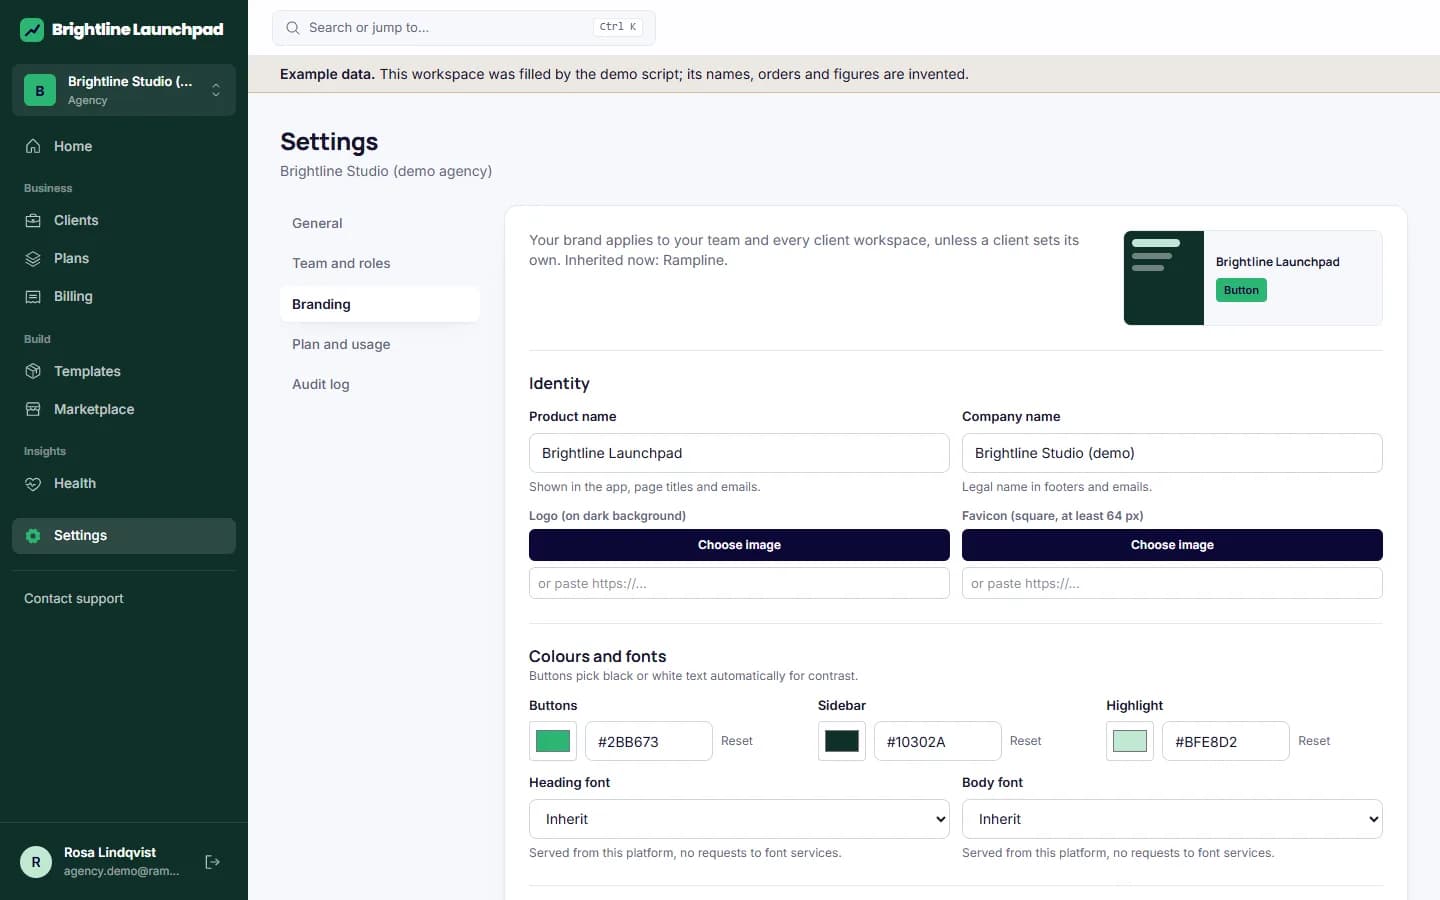Edit the Company name field
The width and height of the screenshot is (1440, 900).
pyautogui.click(x=1172, y=453)
